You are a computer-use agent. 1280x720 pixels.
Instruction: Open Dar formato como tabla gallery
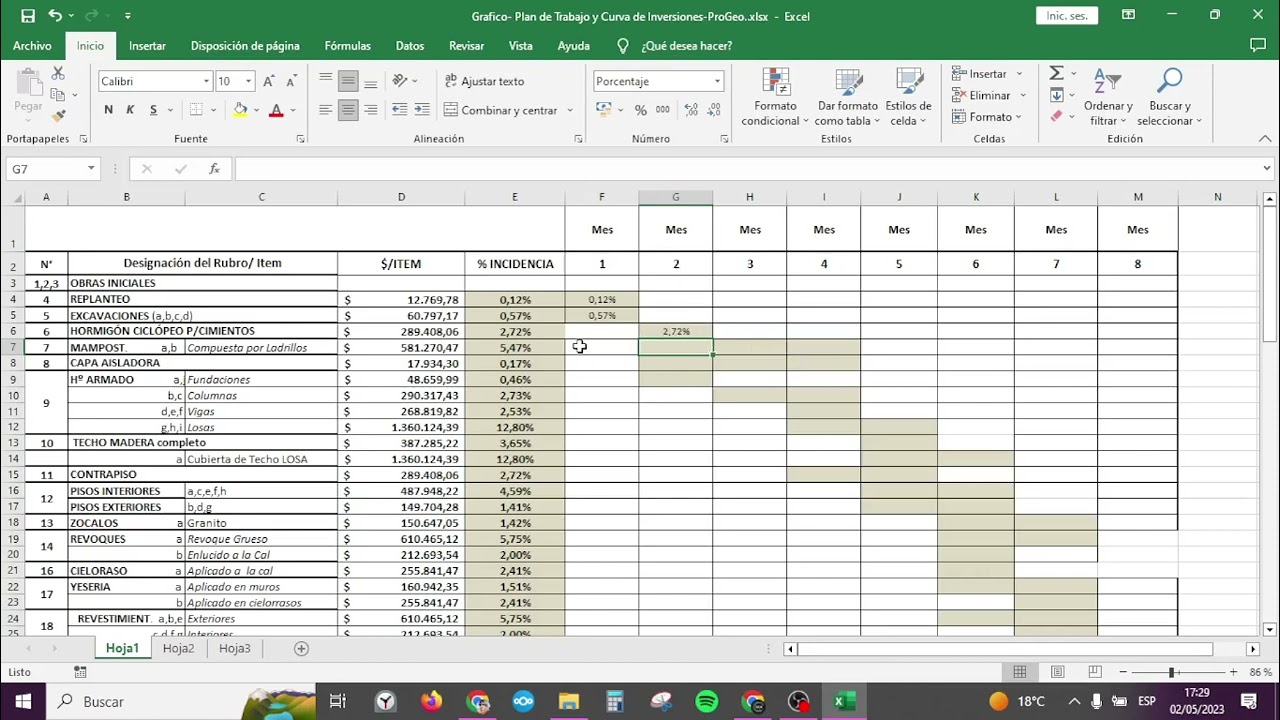(848, 97)
